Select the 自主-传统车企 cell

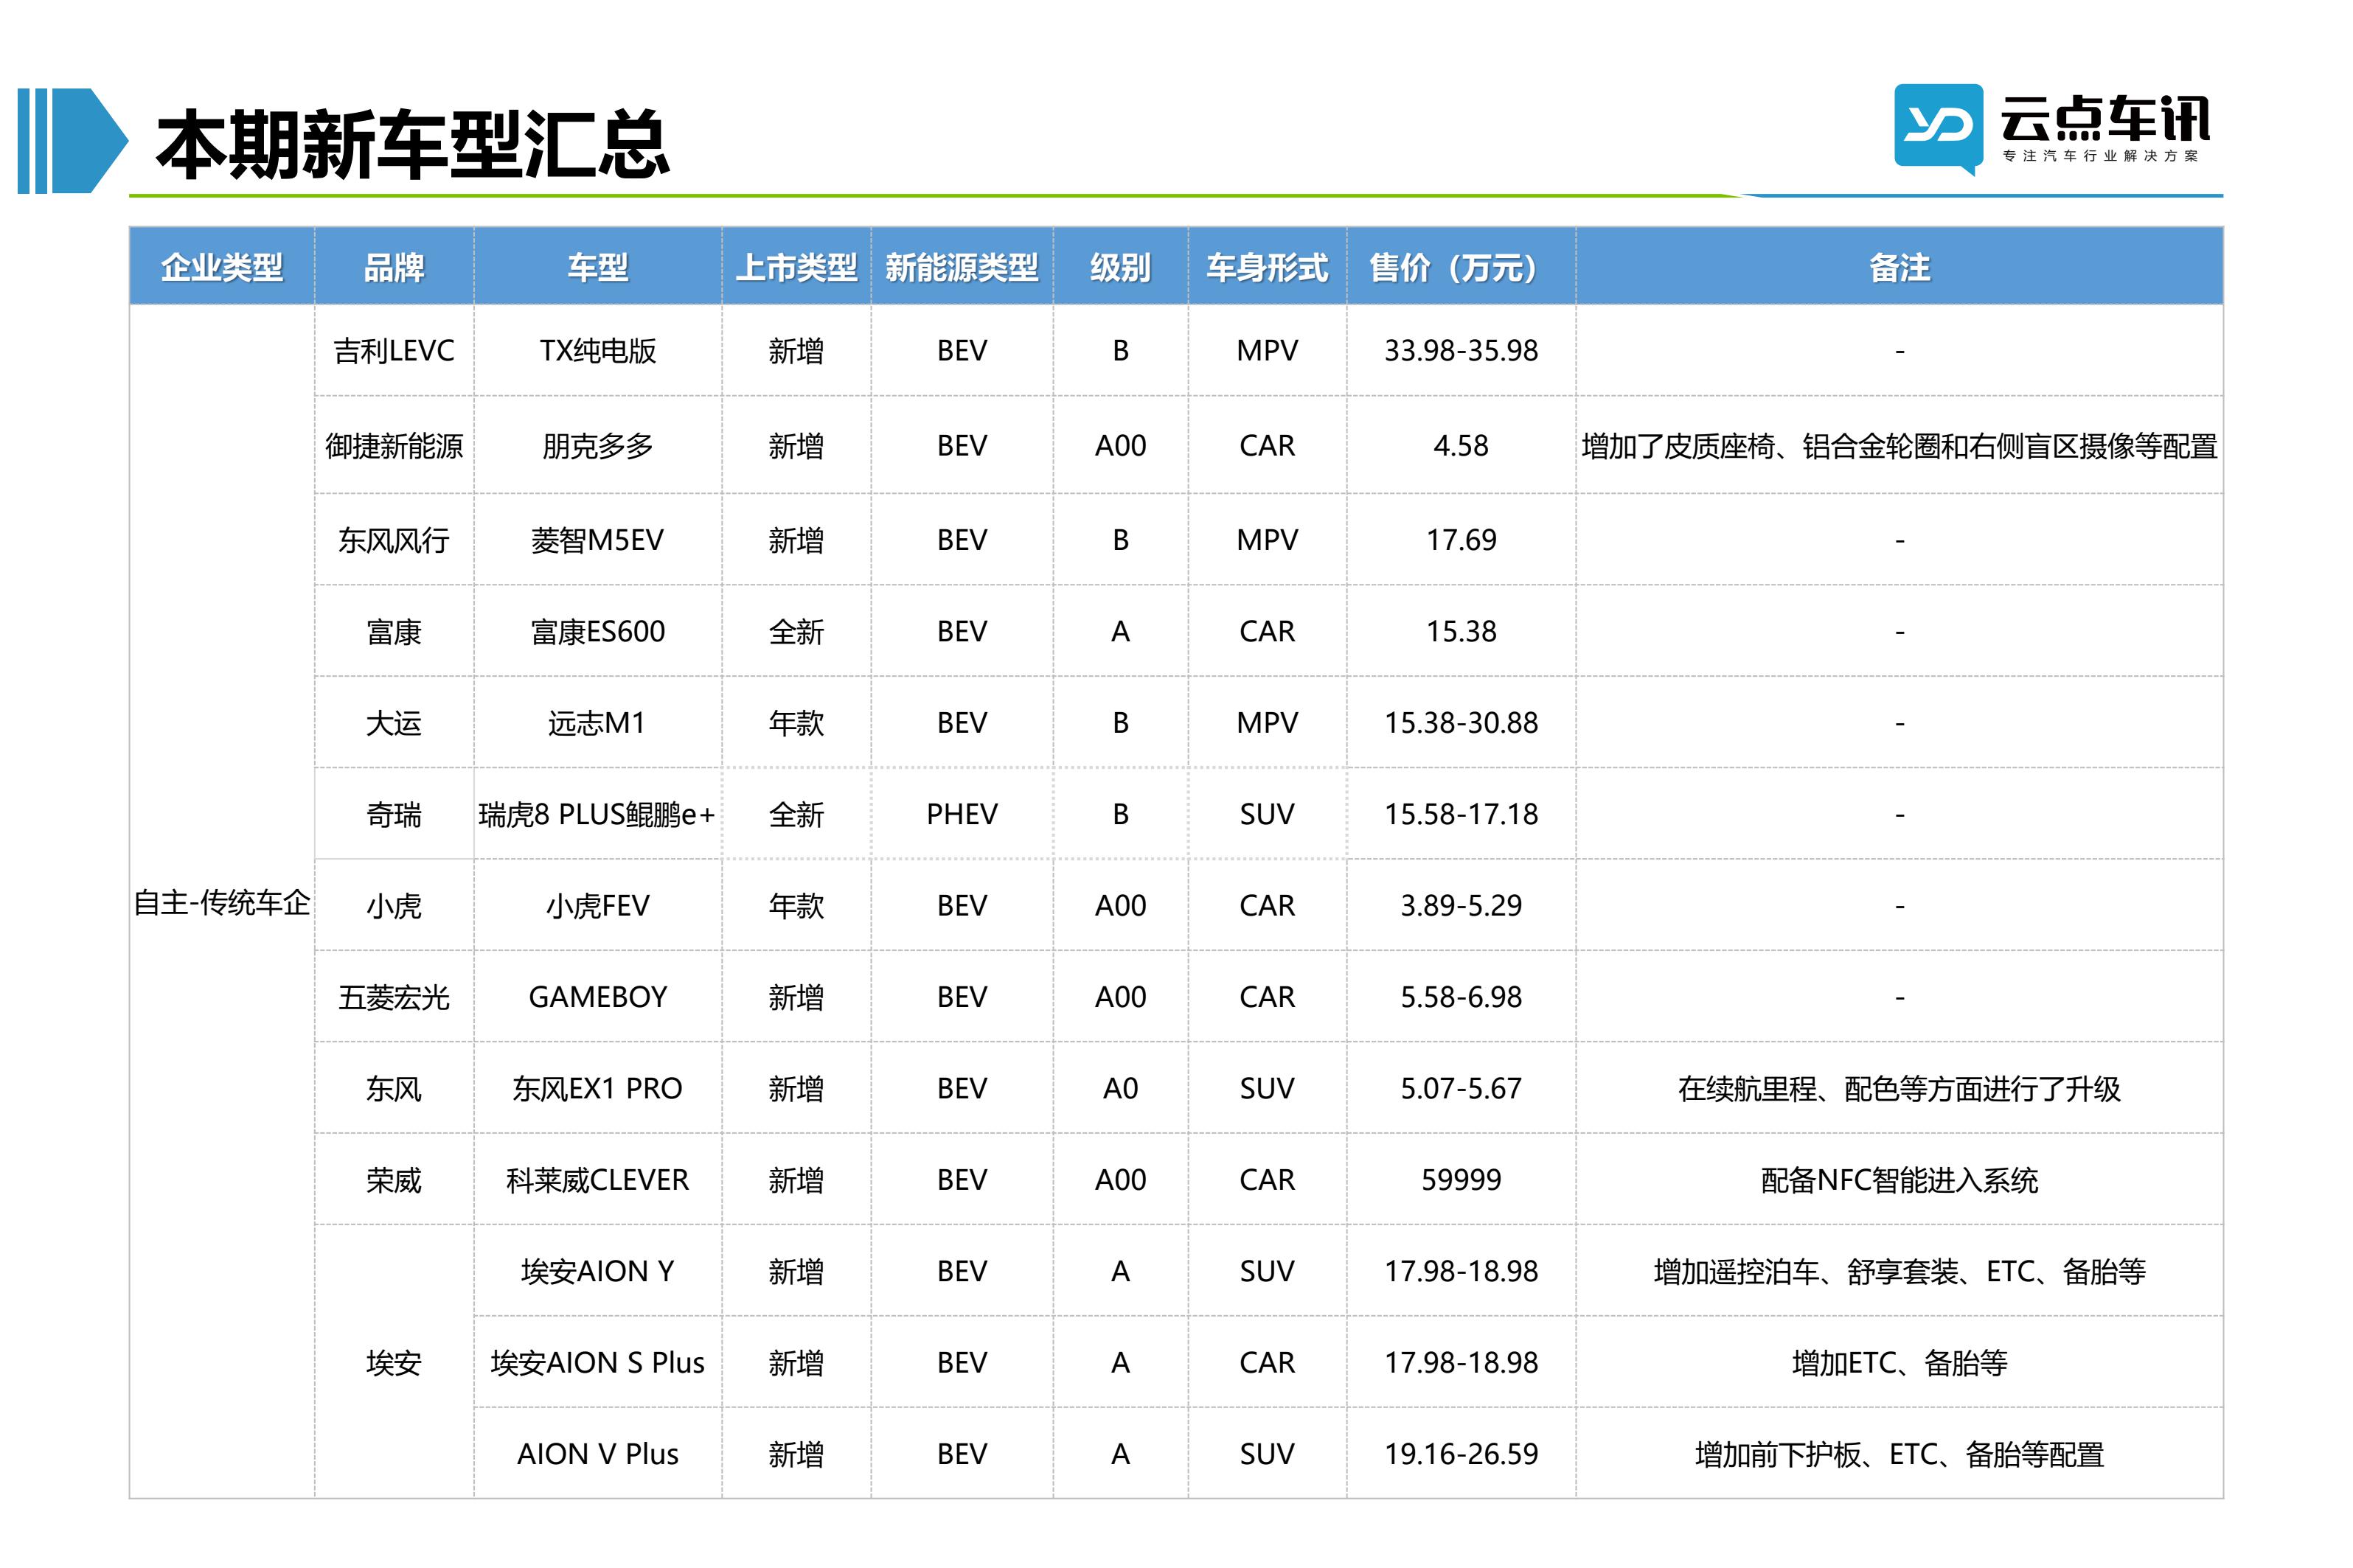click(222, 902)
